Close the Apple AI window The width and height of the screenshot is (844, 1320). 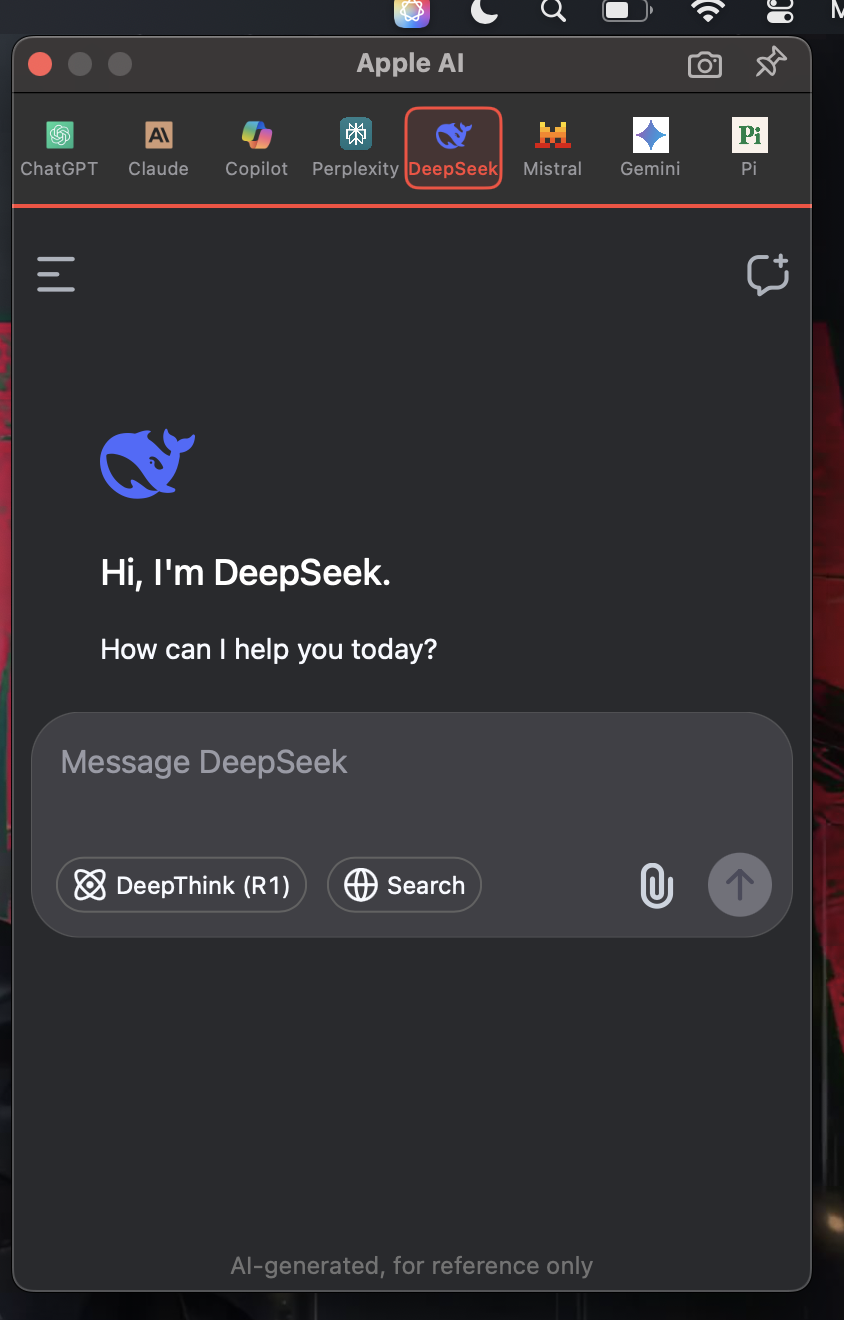pyautogui.click(x=40, y=64)
